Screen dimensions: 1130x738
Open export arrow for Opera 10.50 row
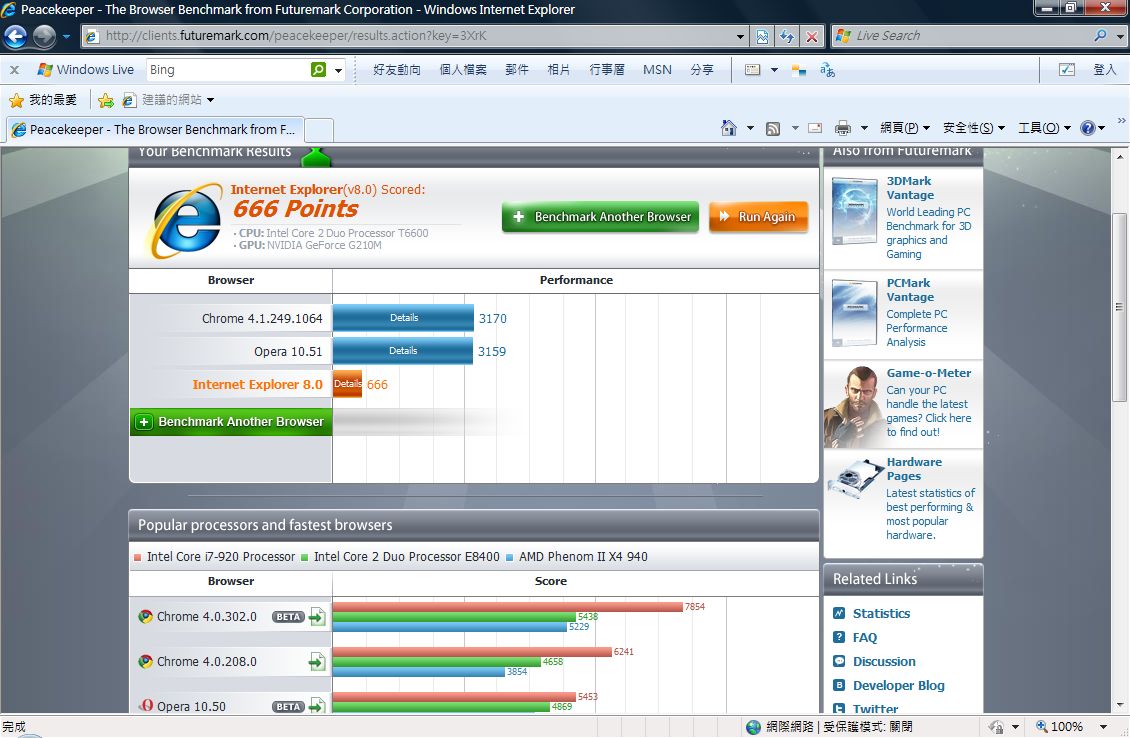coord(317,706)
